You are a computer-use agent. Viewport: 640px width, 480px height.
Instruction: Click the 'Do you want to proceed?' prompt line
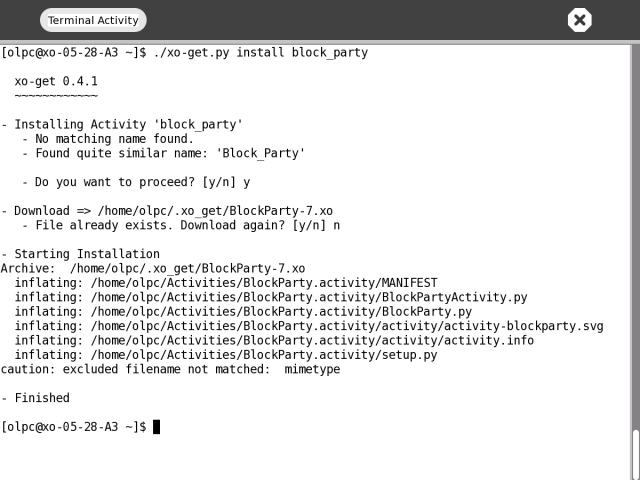pyautogui.click(x=142, y=183)
